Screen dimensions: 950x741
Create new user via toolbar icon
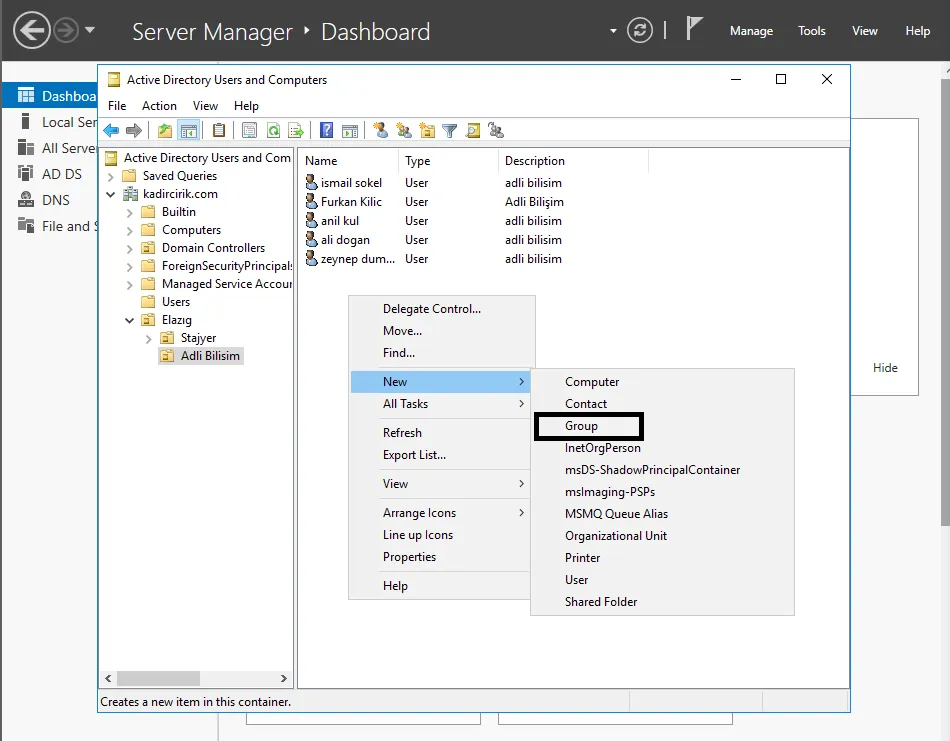[380, 130]
